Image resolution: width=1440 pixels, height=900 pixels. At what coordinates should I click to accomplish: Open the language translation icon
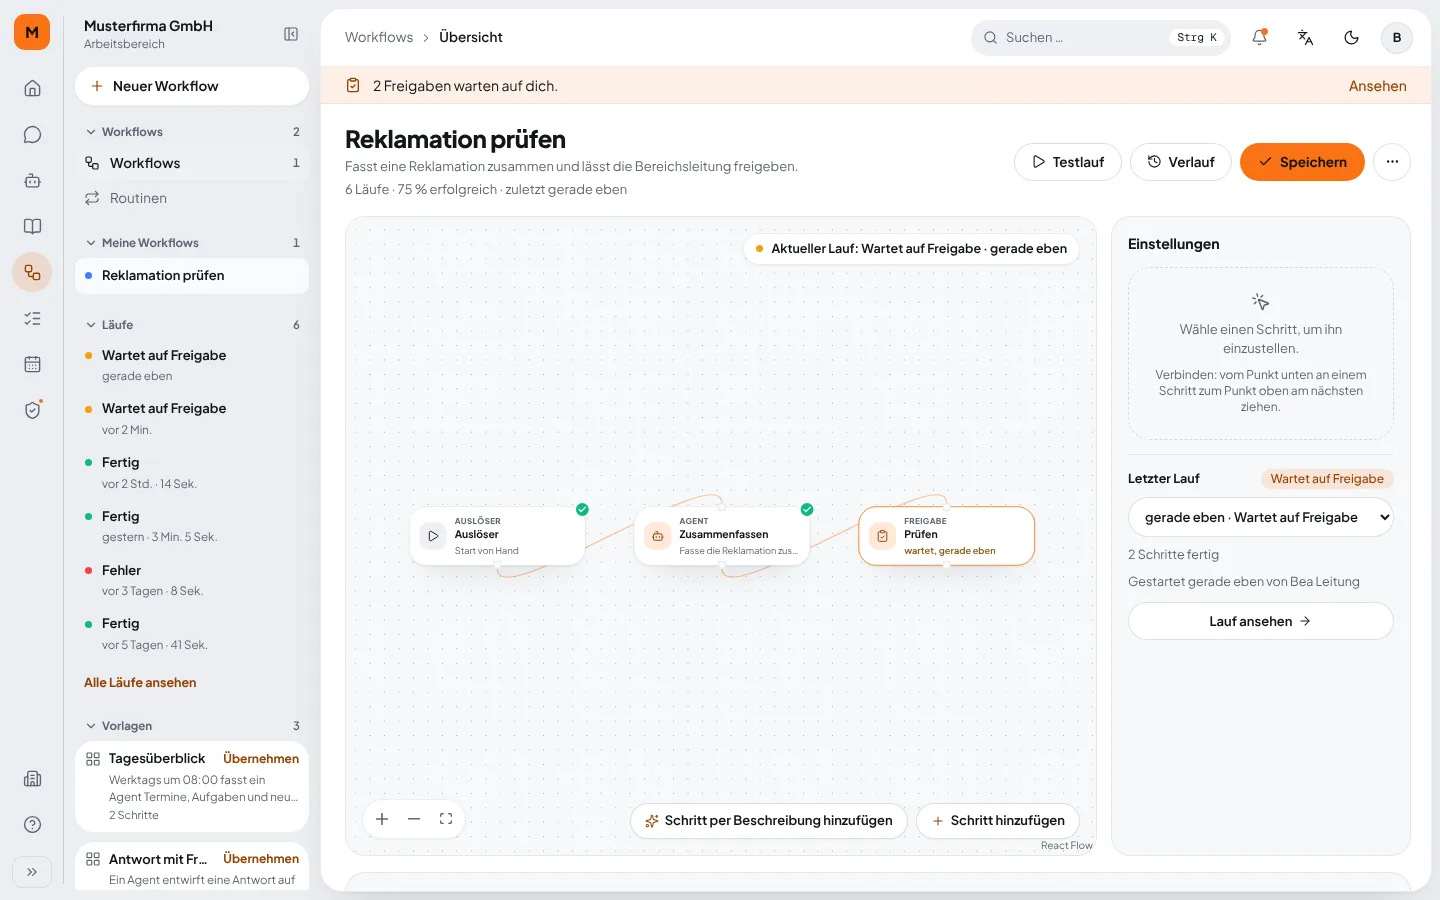[x=1305, y=37]
